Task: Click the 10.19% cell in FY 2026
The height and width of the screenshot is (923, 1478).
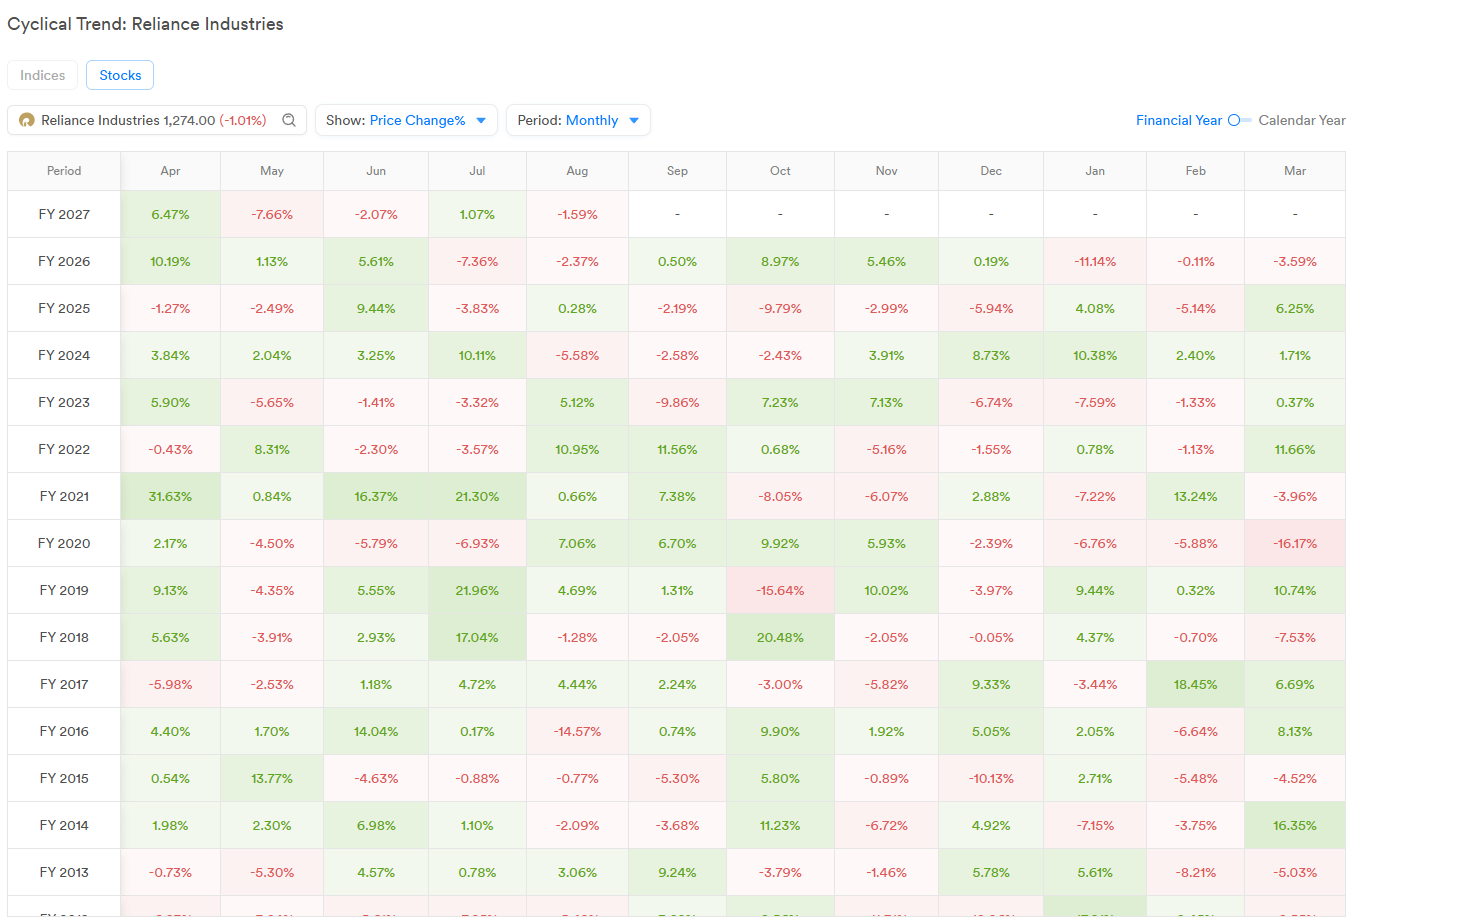Action: click(x=171, y=261)
